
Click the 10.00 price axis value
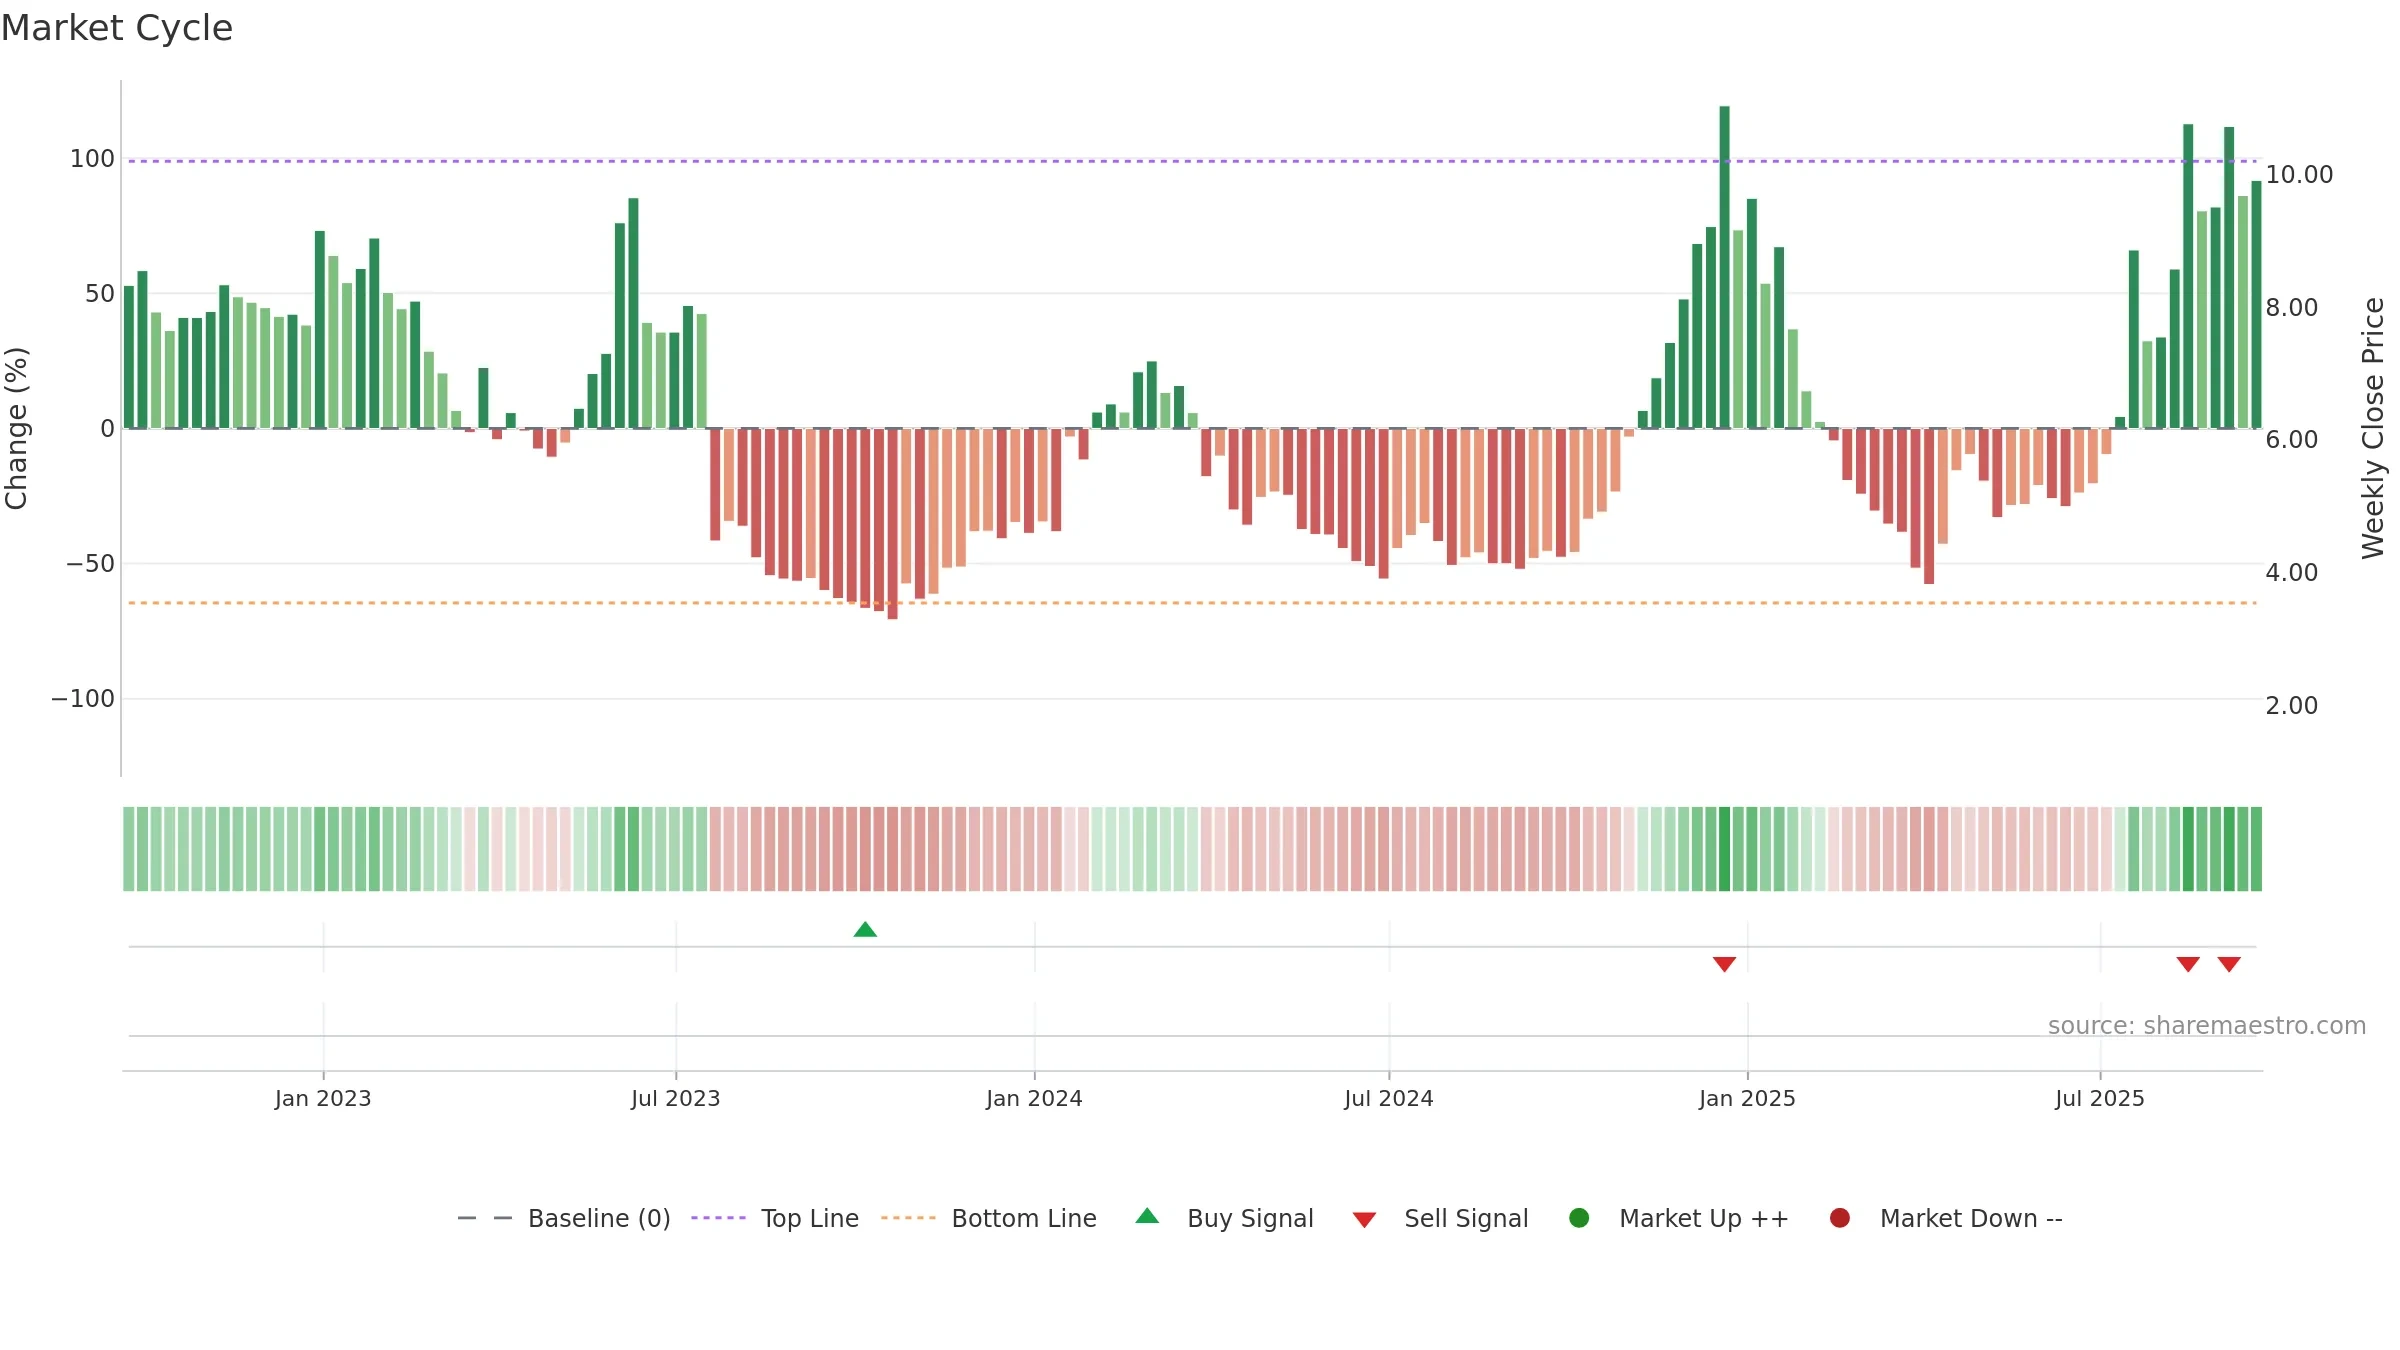(x=2299, y=174)
